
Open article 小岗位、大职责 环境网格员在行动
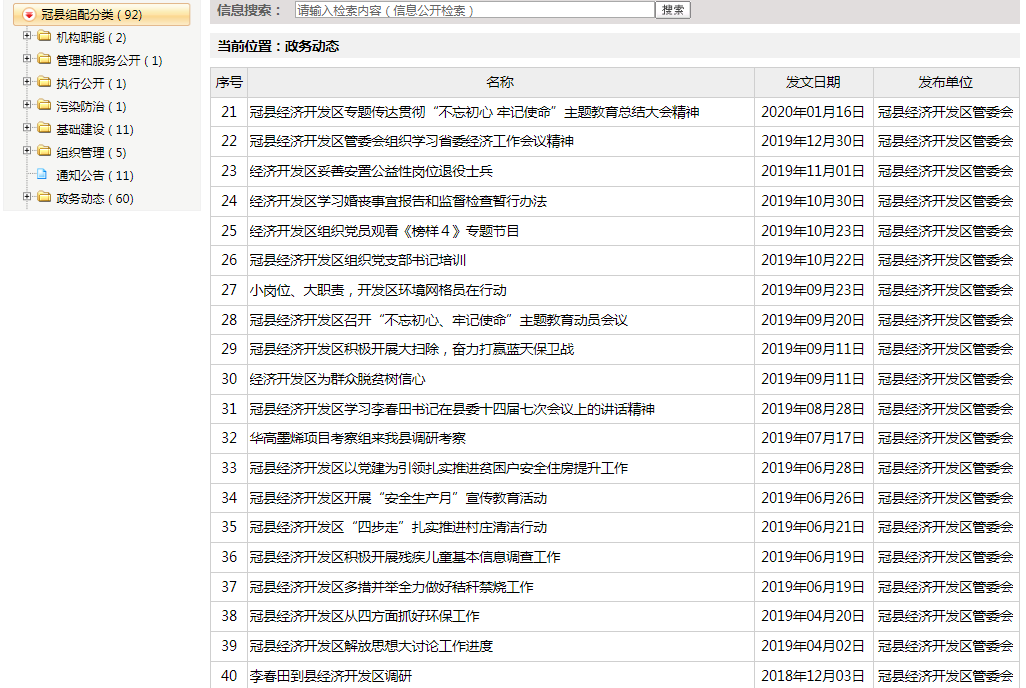click(378, 290)
